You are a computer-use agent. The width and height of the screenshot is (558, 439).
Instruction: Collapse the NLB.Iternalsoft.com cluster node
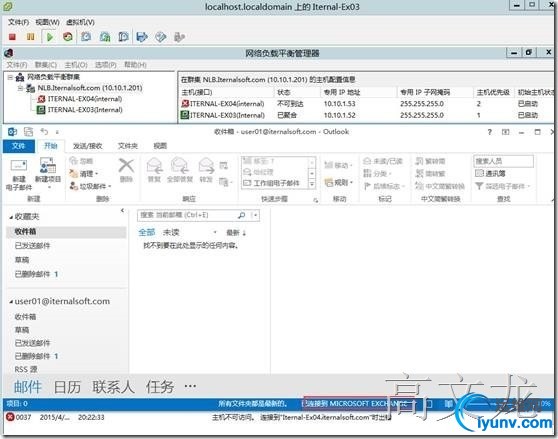point(20,88)
